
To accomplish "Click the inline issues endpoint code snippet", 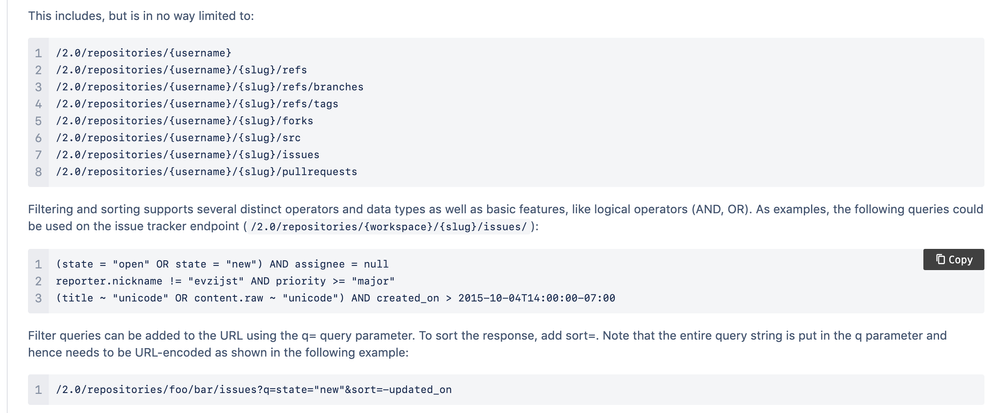I will point(389,226).
